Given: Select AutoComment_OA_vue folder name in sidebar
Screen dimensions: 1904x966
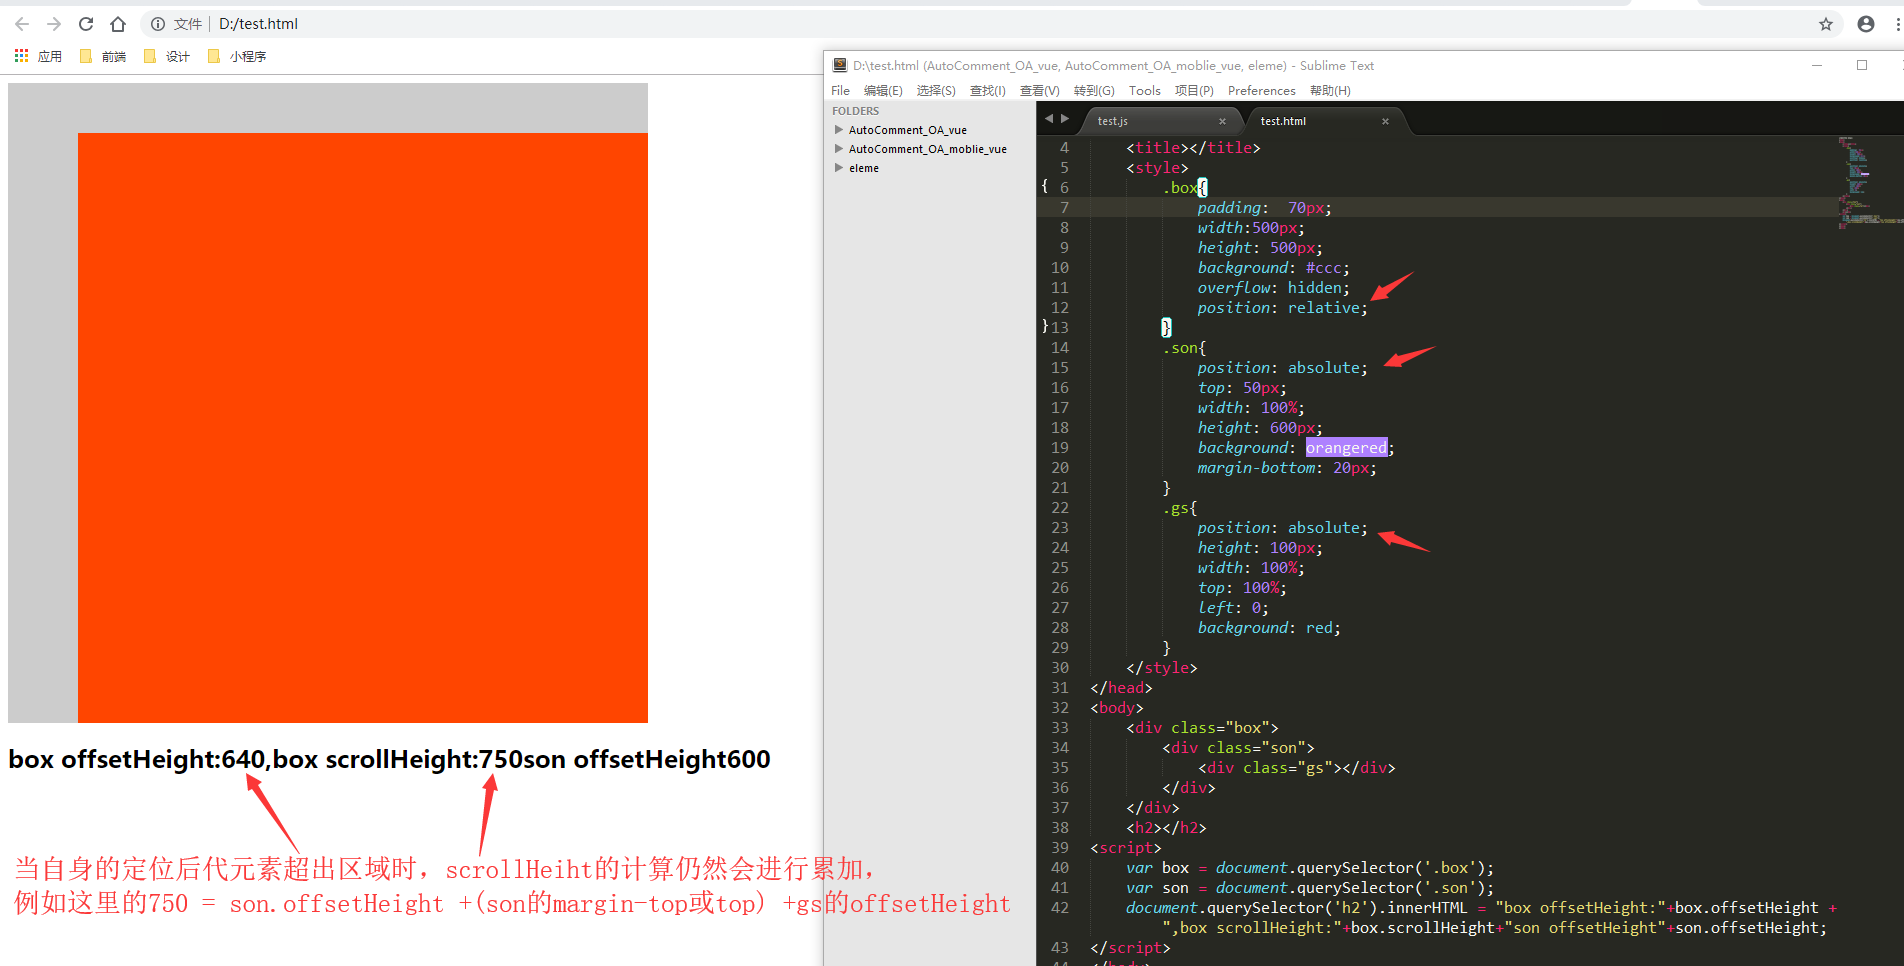Looking at the screenshot, I should (908, 130).
